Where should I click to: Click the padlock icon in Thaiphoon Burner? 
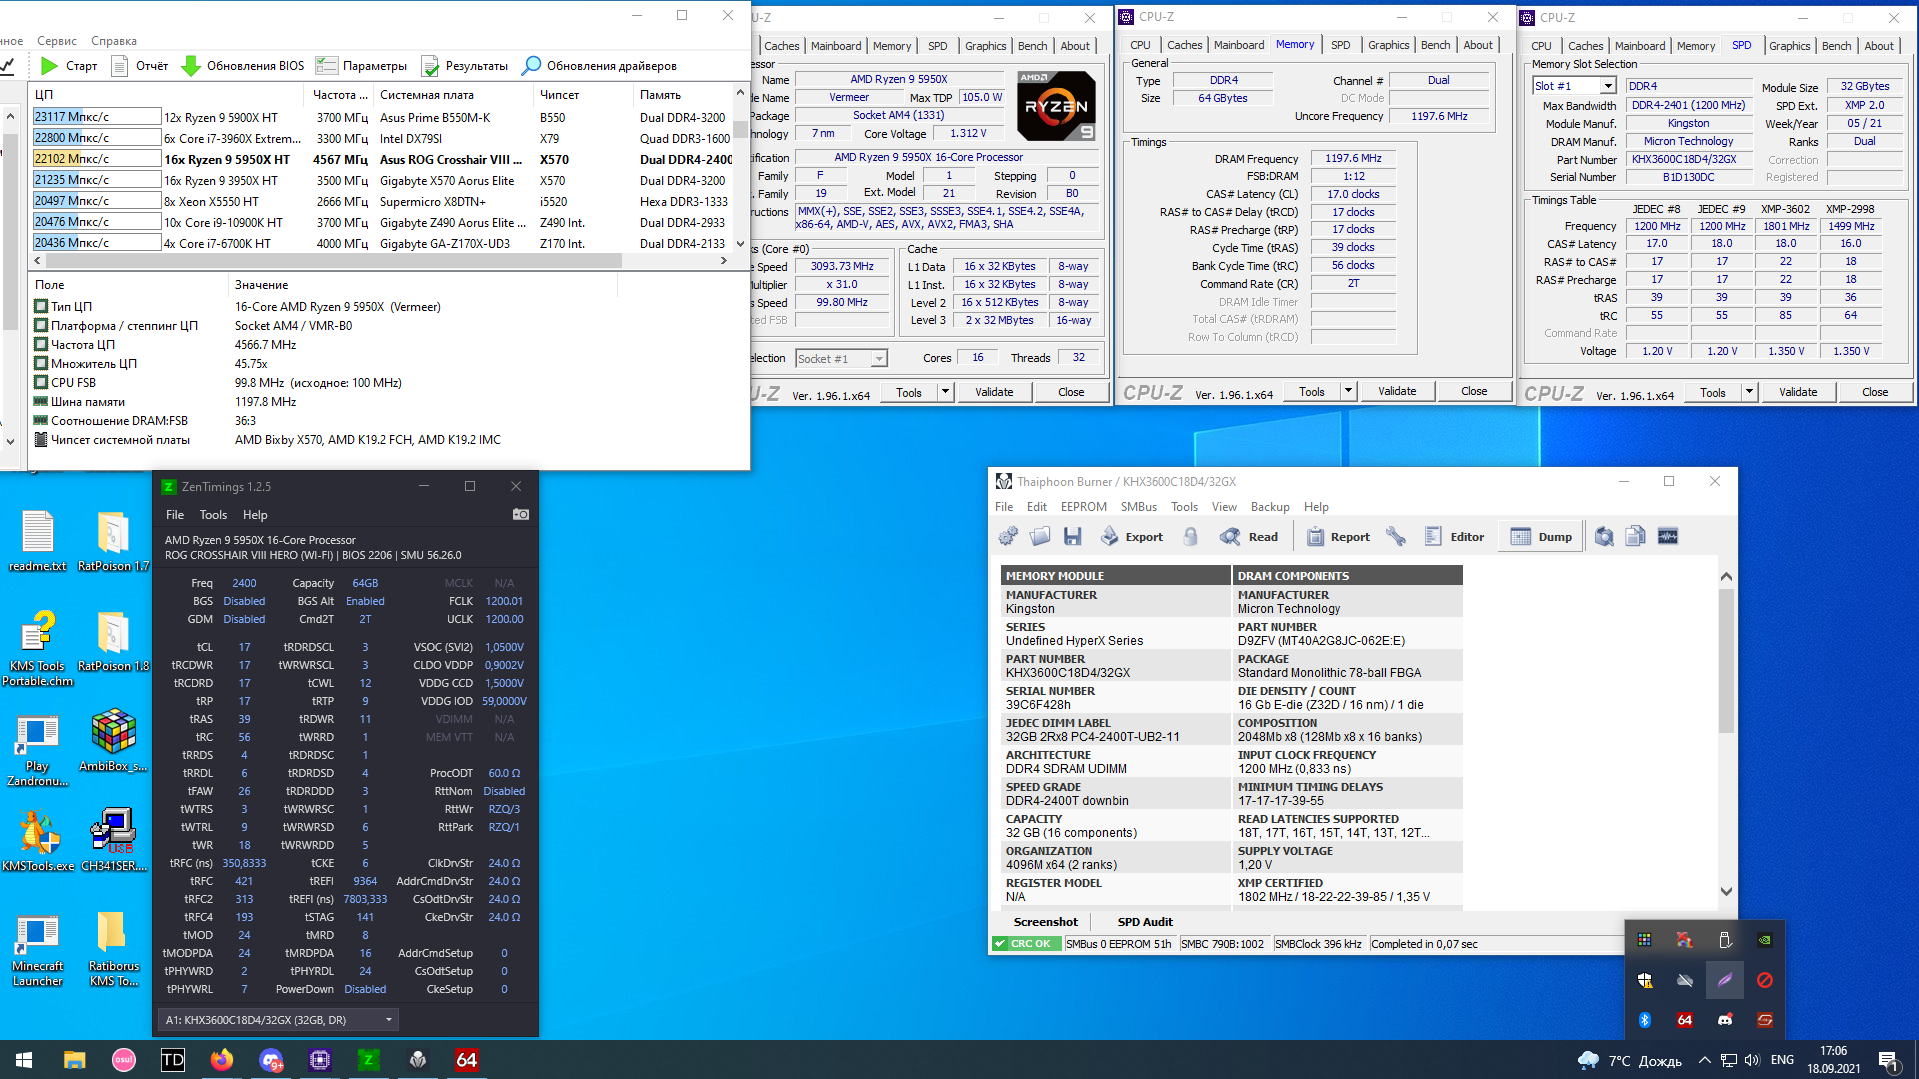1190,537
